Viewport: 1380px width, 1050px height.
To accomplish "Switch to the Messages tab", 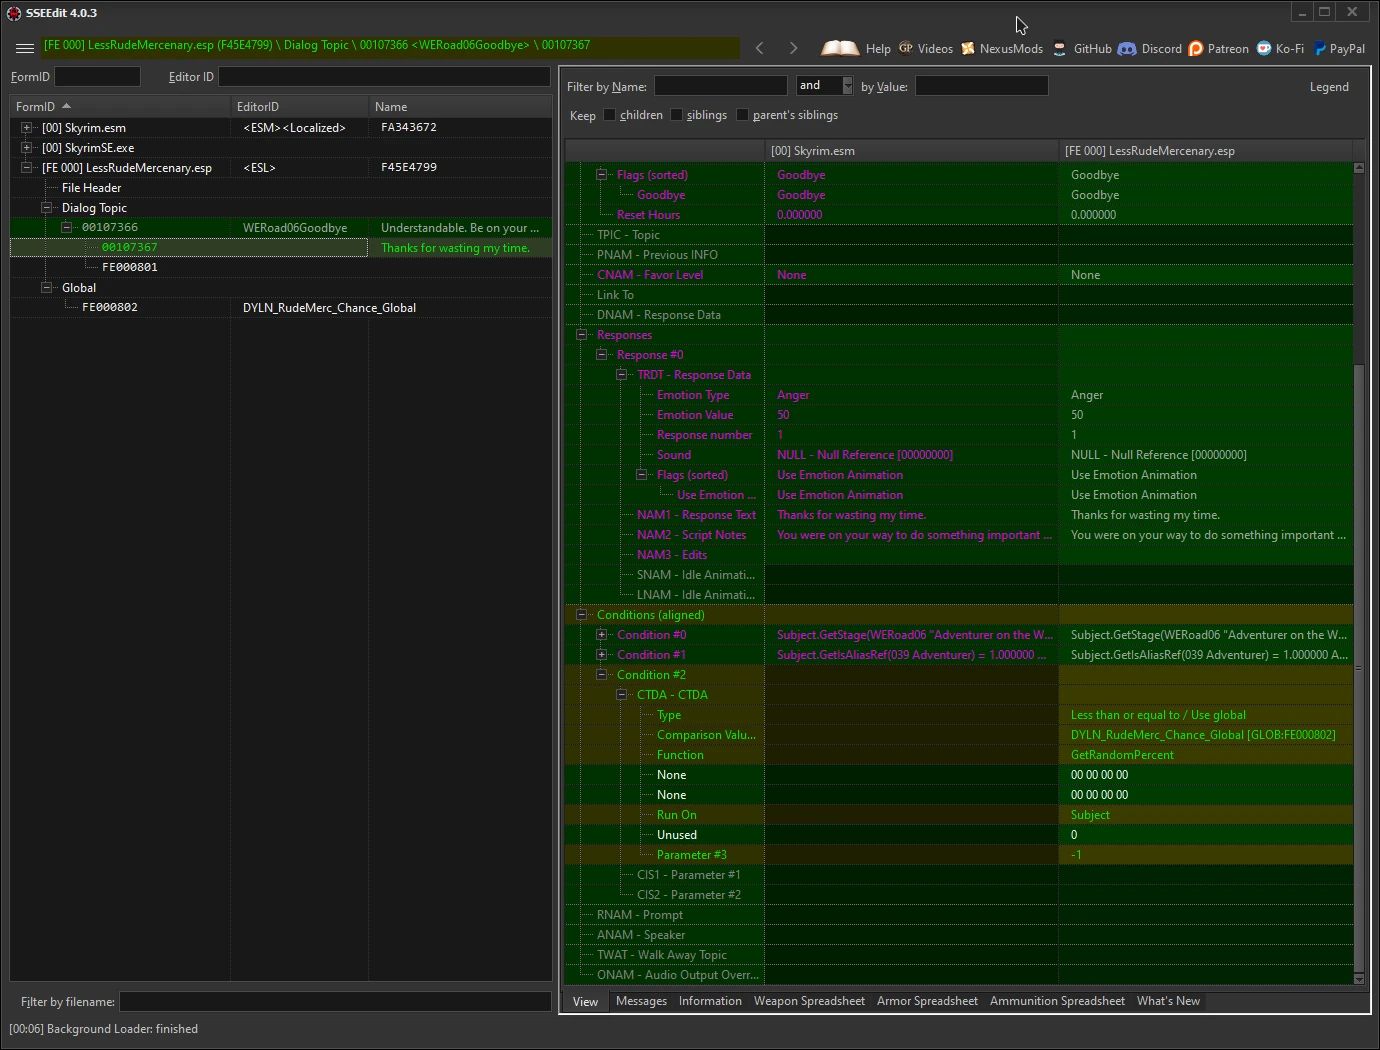I will [641, 1001].
